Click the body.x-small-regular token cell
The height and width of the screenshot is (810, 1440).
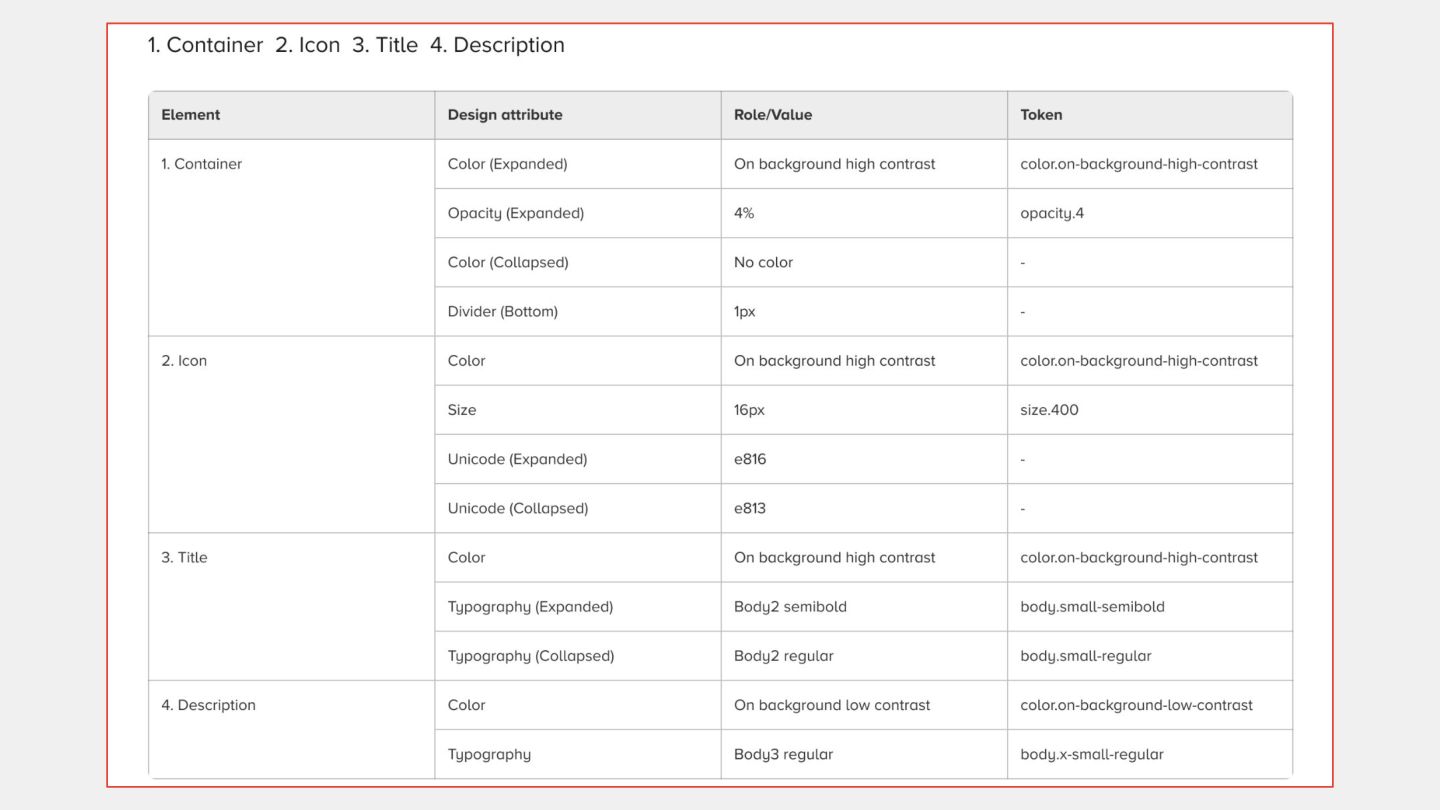tap(1092, 754)
